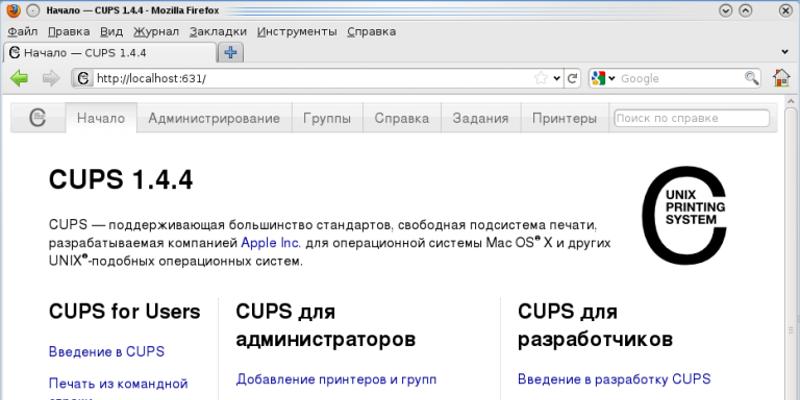Screen dimensions: 800x400
Task: Go to the Администрирование tab
Action: [x=214, y=118]
